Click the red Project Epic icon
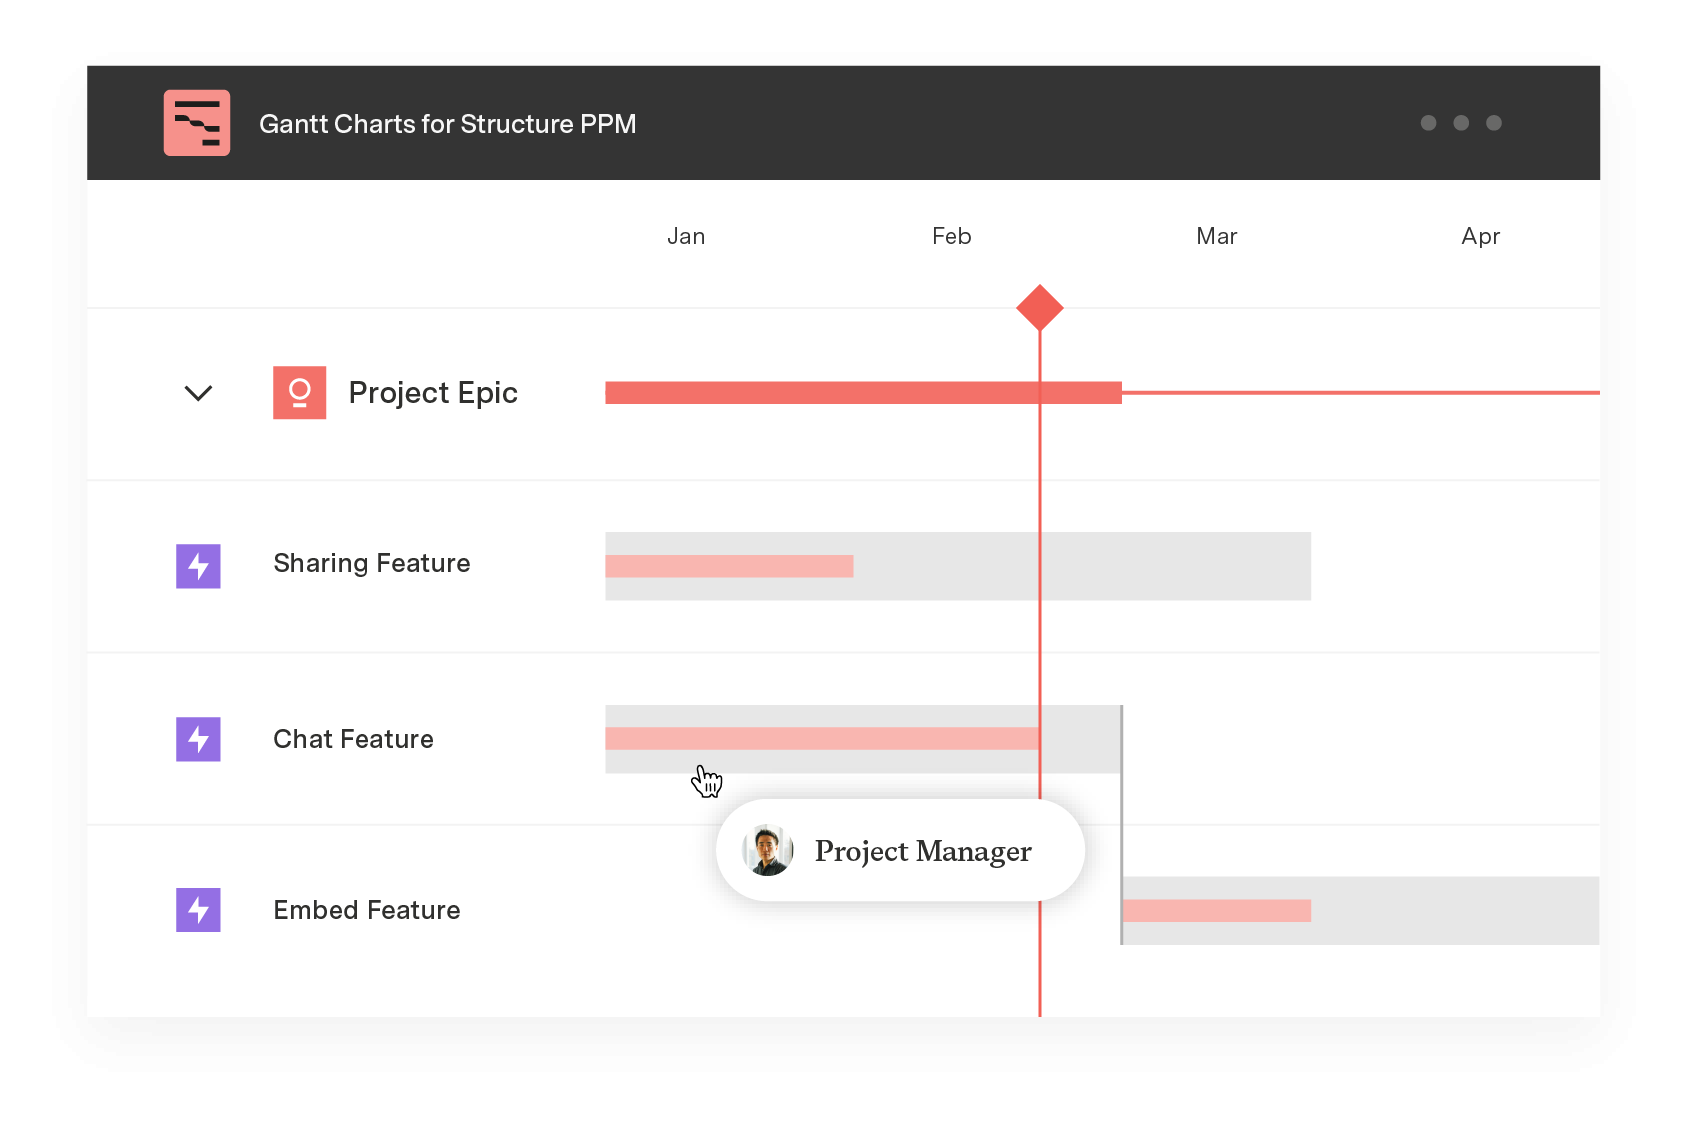1688x1124 pixels. (x=299, y=392)
